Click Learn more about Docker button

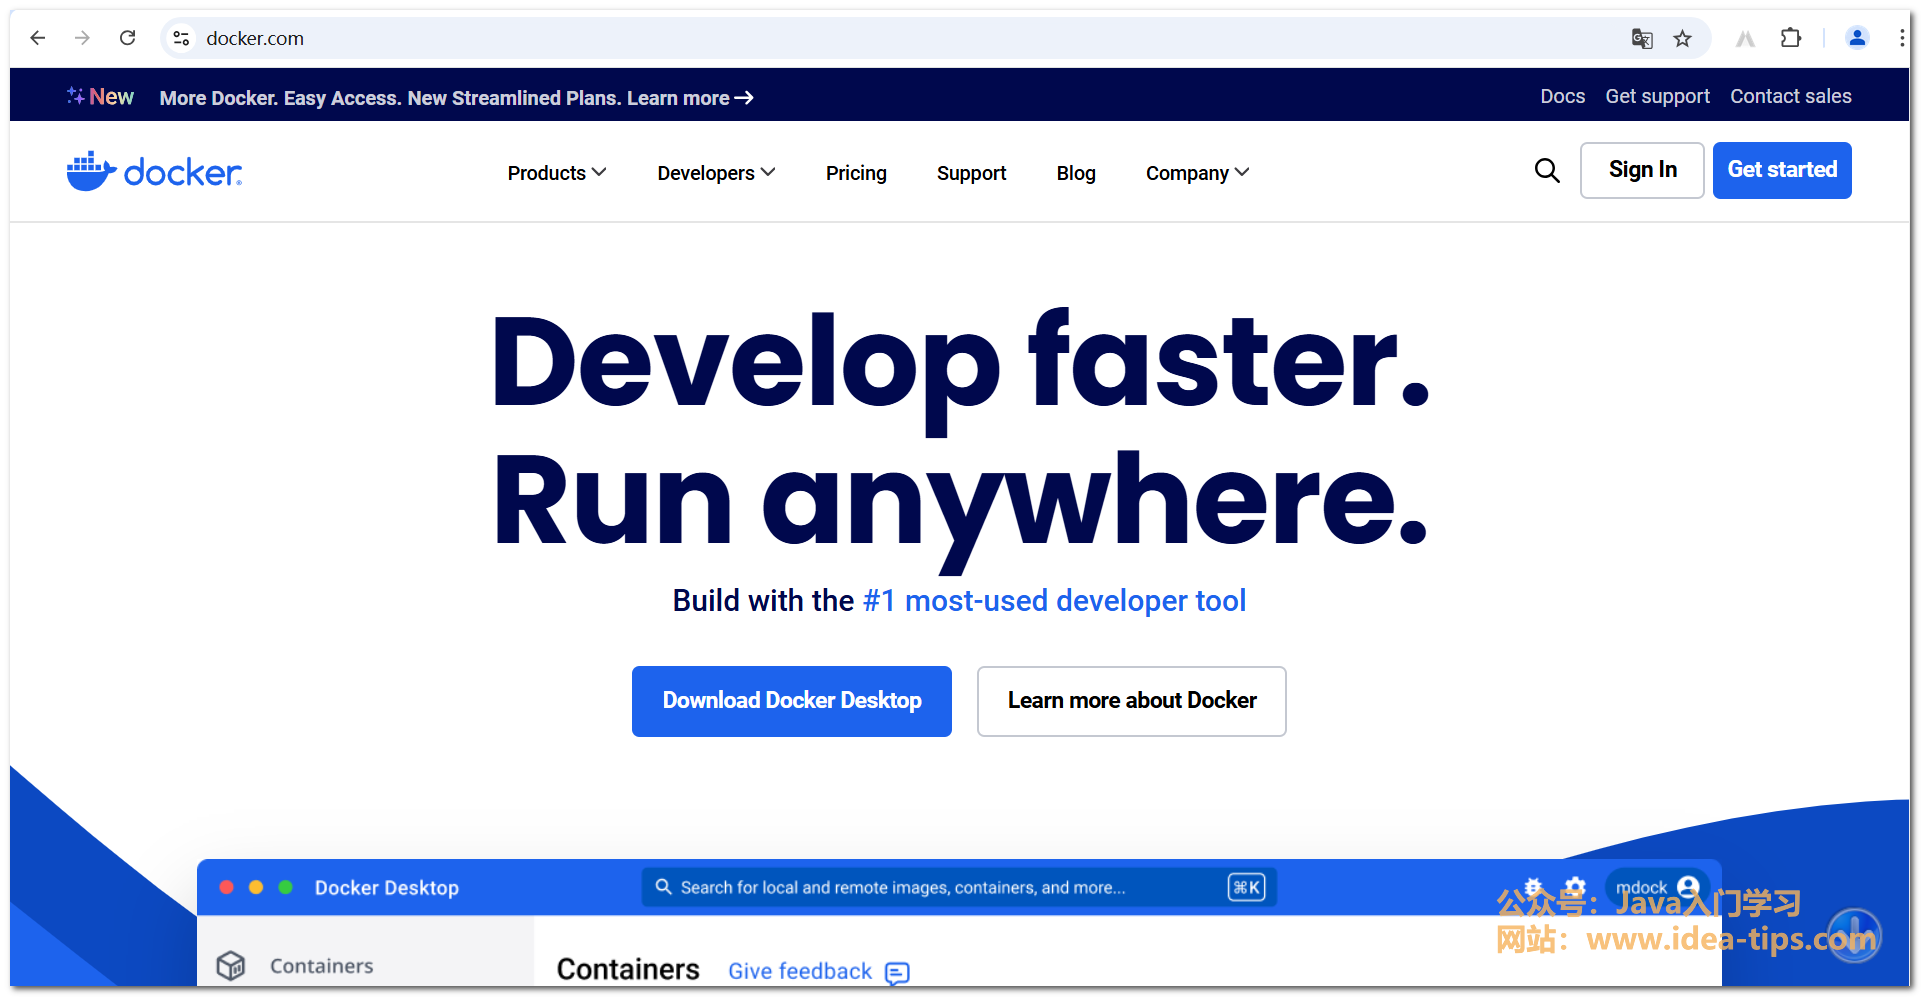click(x=1132, y=701)
